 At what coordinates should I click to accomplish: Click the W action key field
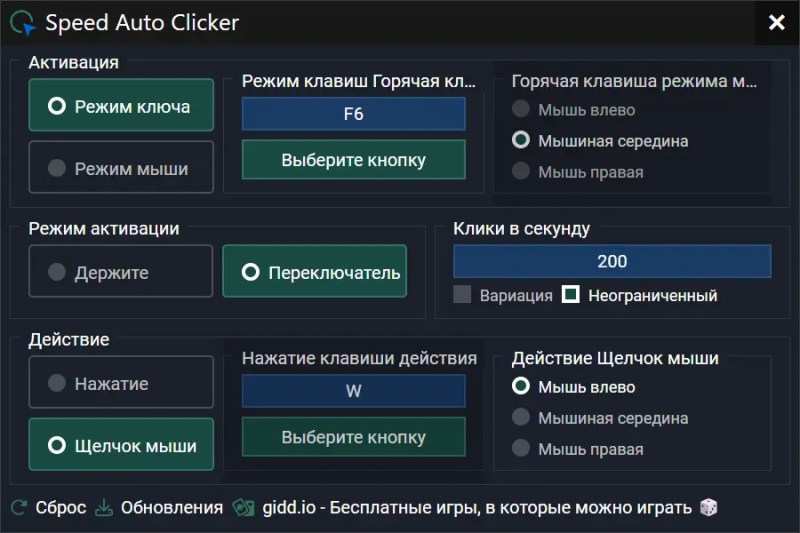[354, 391]
